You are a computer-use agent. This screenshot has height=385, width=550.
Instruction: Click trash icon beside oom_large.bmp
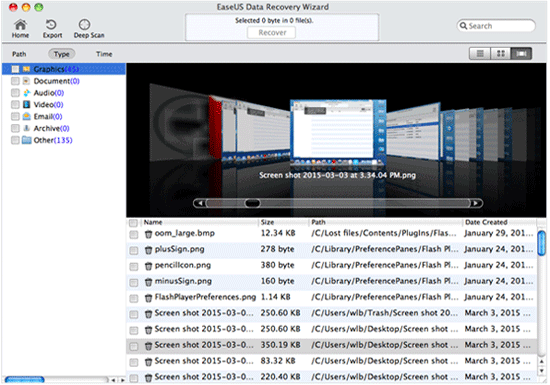pyautogui.click(x=148, y=234)
